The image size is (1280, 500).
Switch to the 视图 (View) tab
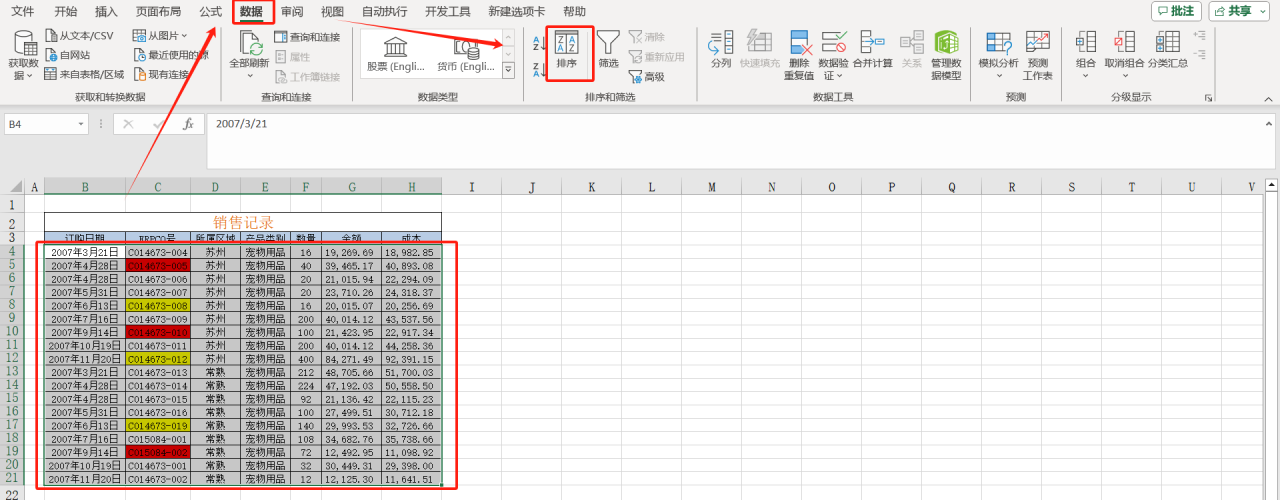333,12
